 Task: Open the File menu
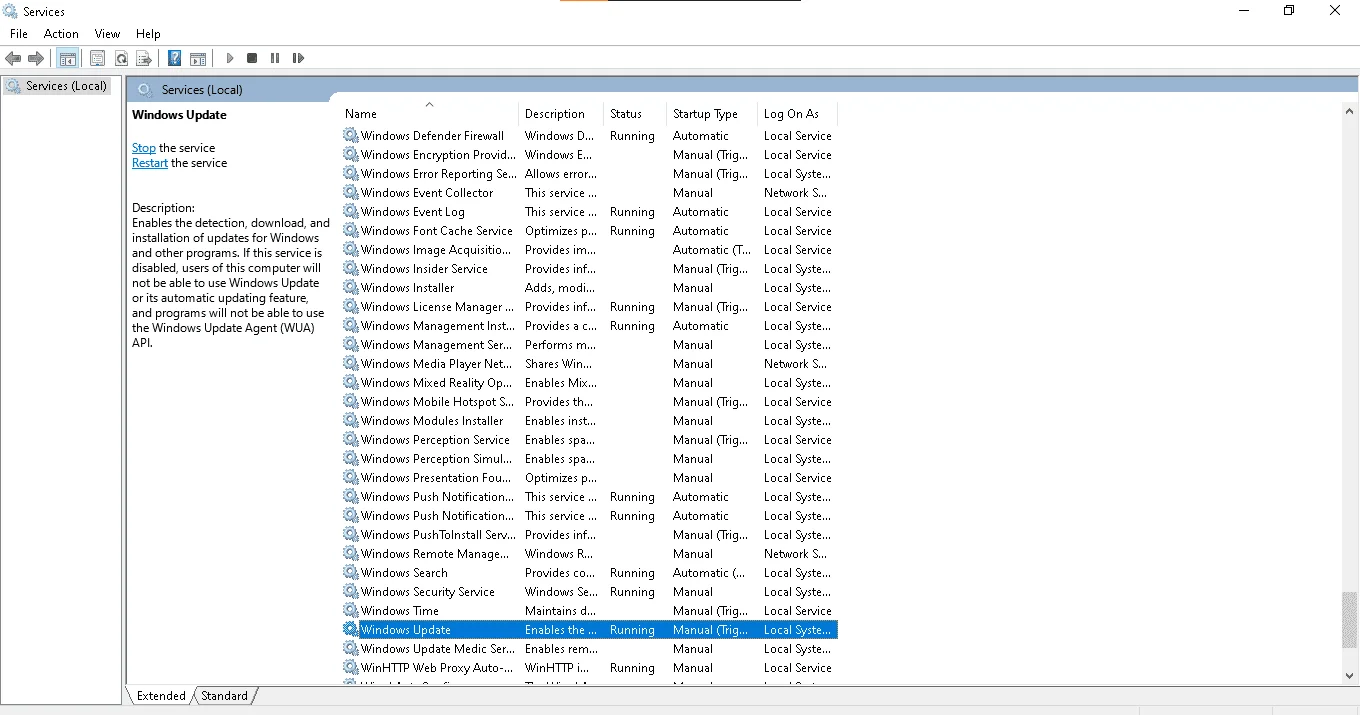[19, 34]
